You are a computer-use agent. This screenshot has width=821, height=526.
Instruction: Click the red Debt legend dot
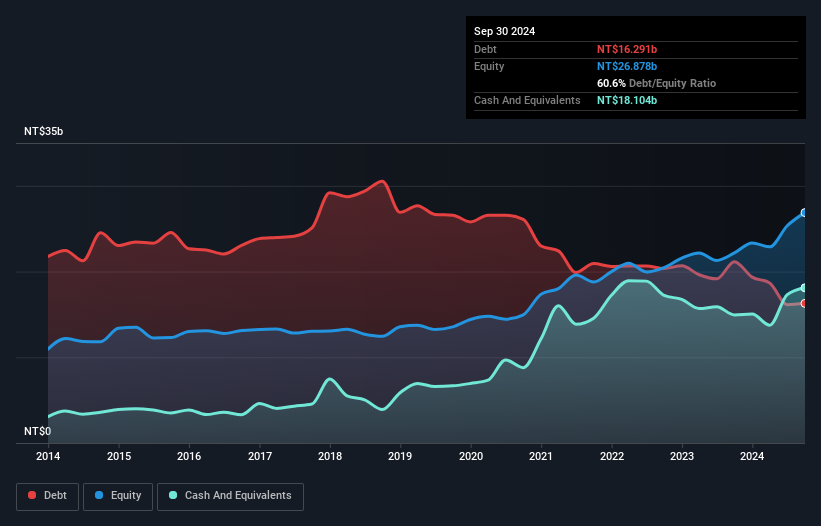(32, 495)
